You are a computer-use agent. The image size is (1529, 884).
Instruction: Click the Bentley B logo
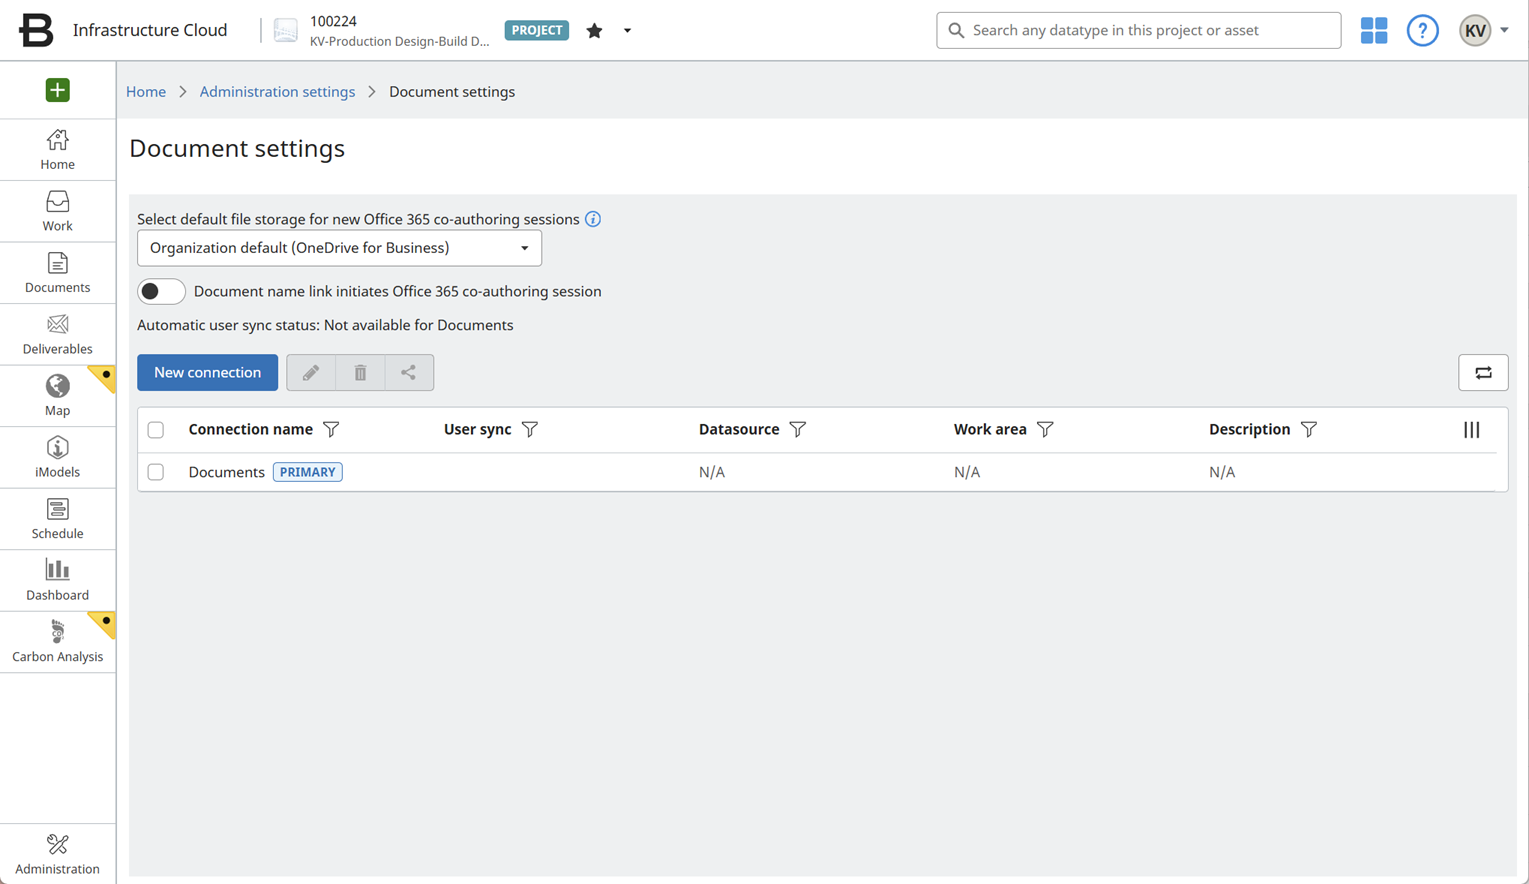coord(36,30)
